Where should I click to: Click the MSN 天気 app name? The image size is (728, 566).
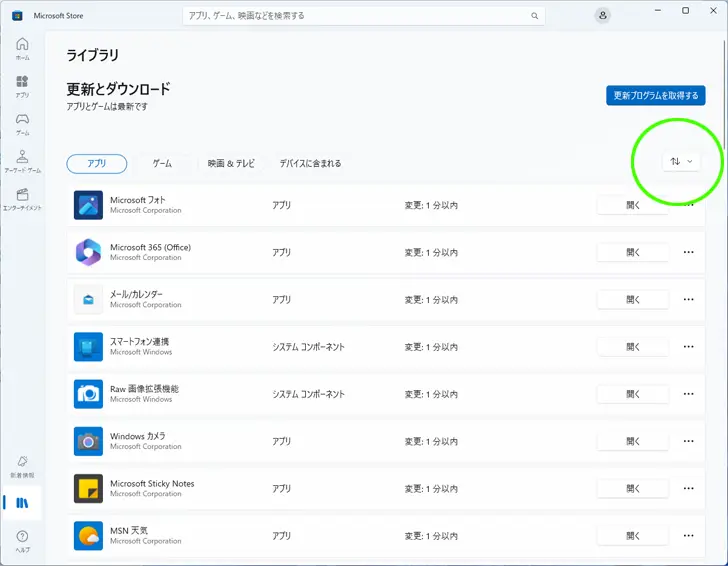point(129,530)
